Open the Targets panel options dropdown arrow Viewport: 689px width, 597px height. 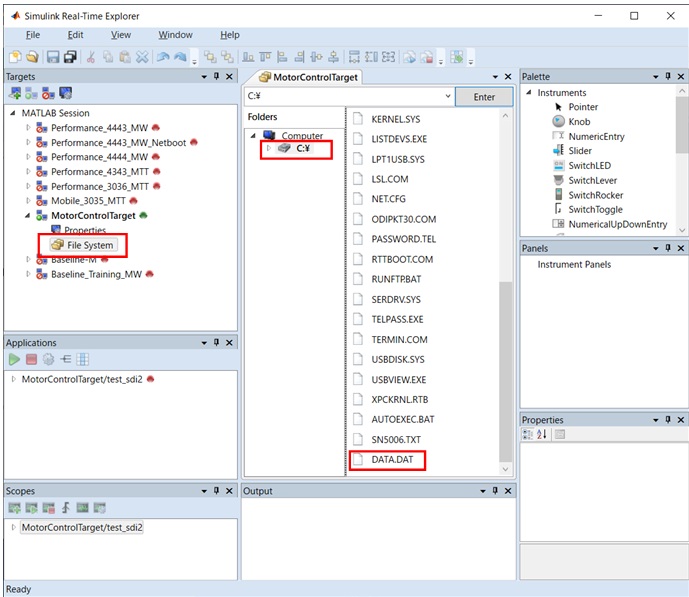point(204,76)
